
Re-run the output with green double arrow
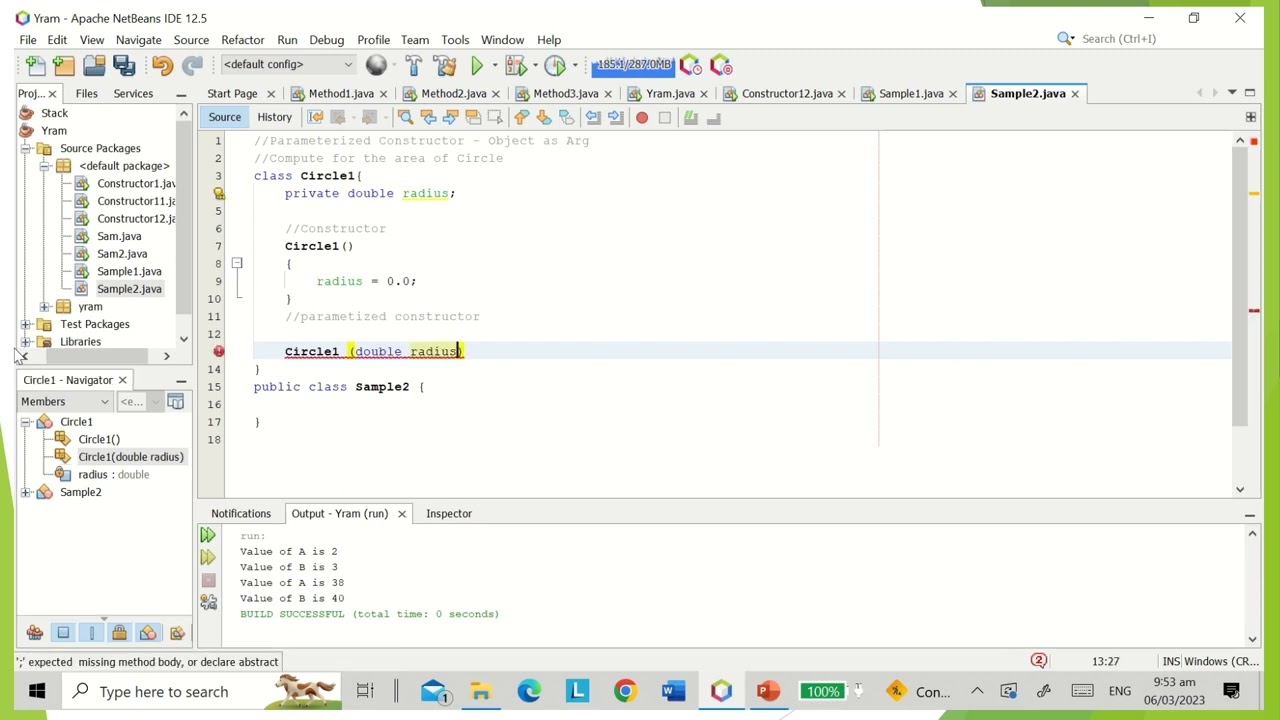tap(208, 536)
